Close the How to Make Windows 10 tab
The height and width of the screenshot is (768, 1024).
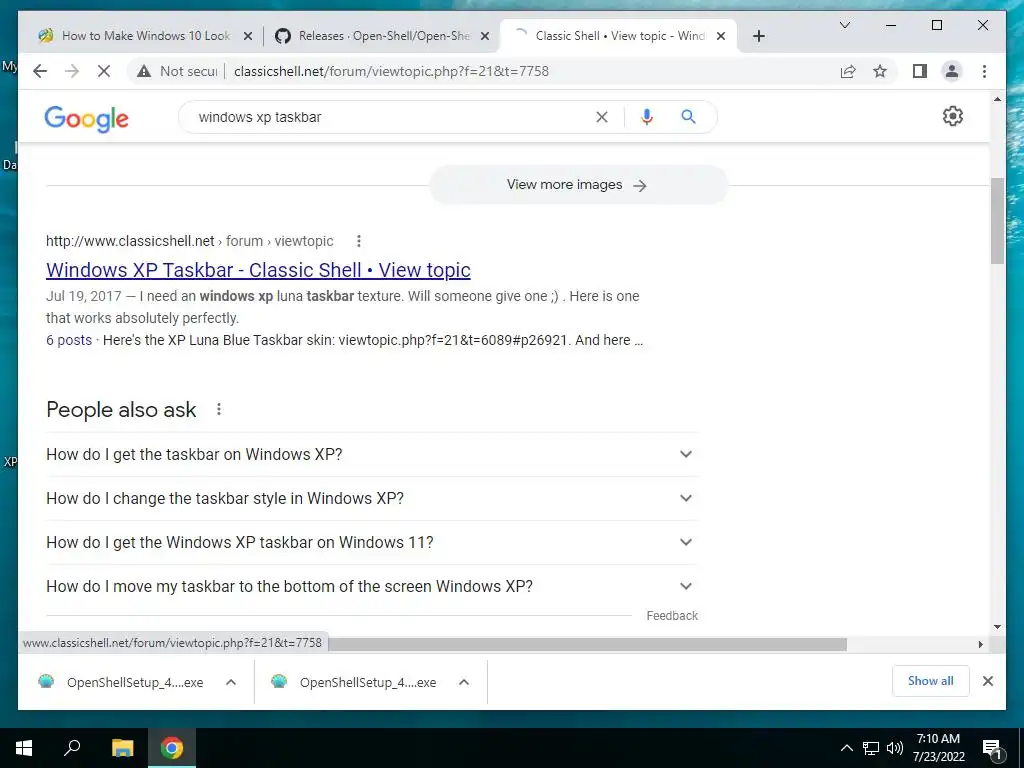click(248, 37)
